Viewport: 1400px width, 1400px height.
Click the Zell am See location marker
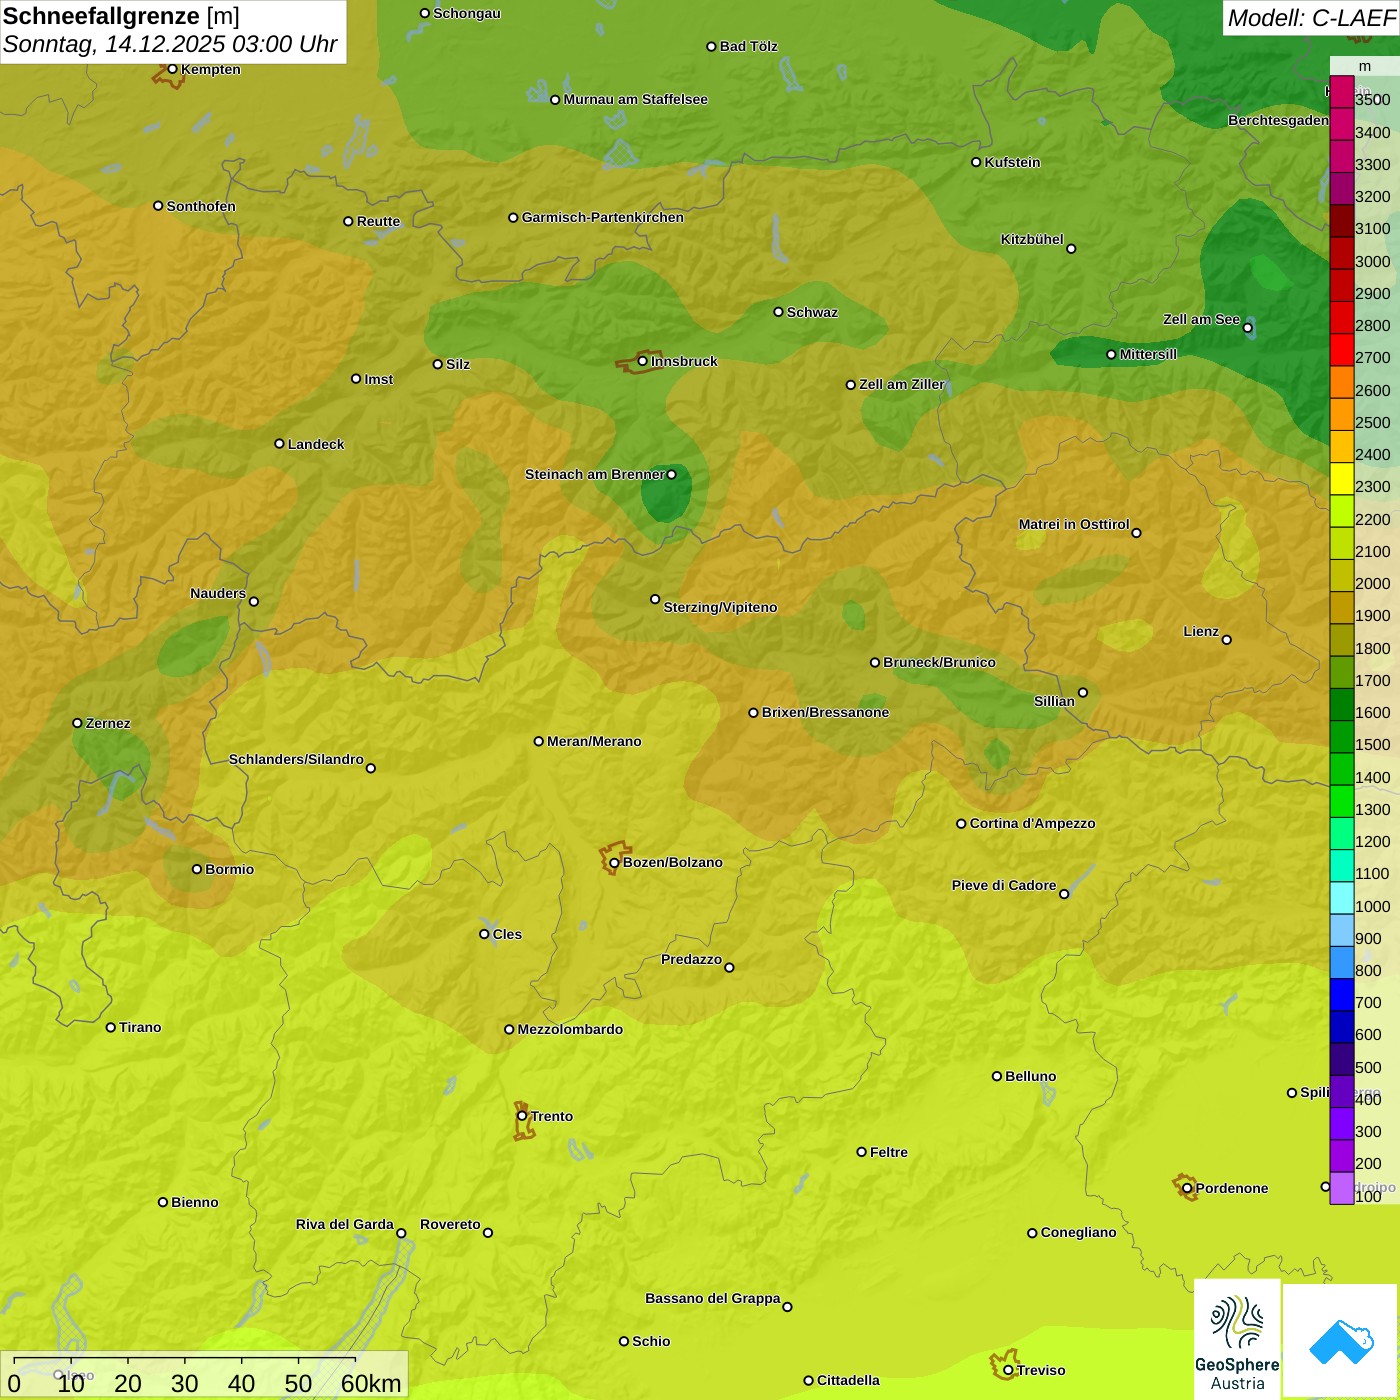[1247, 328]
